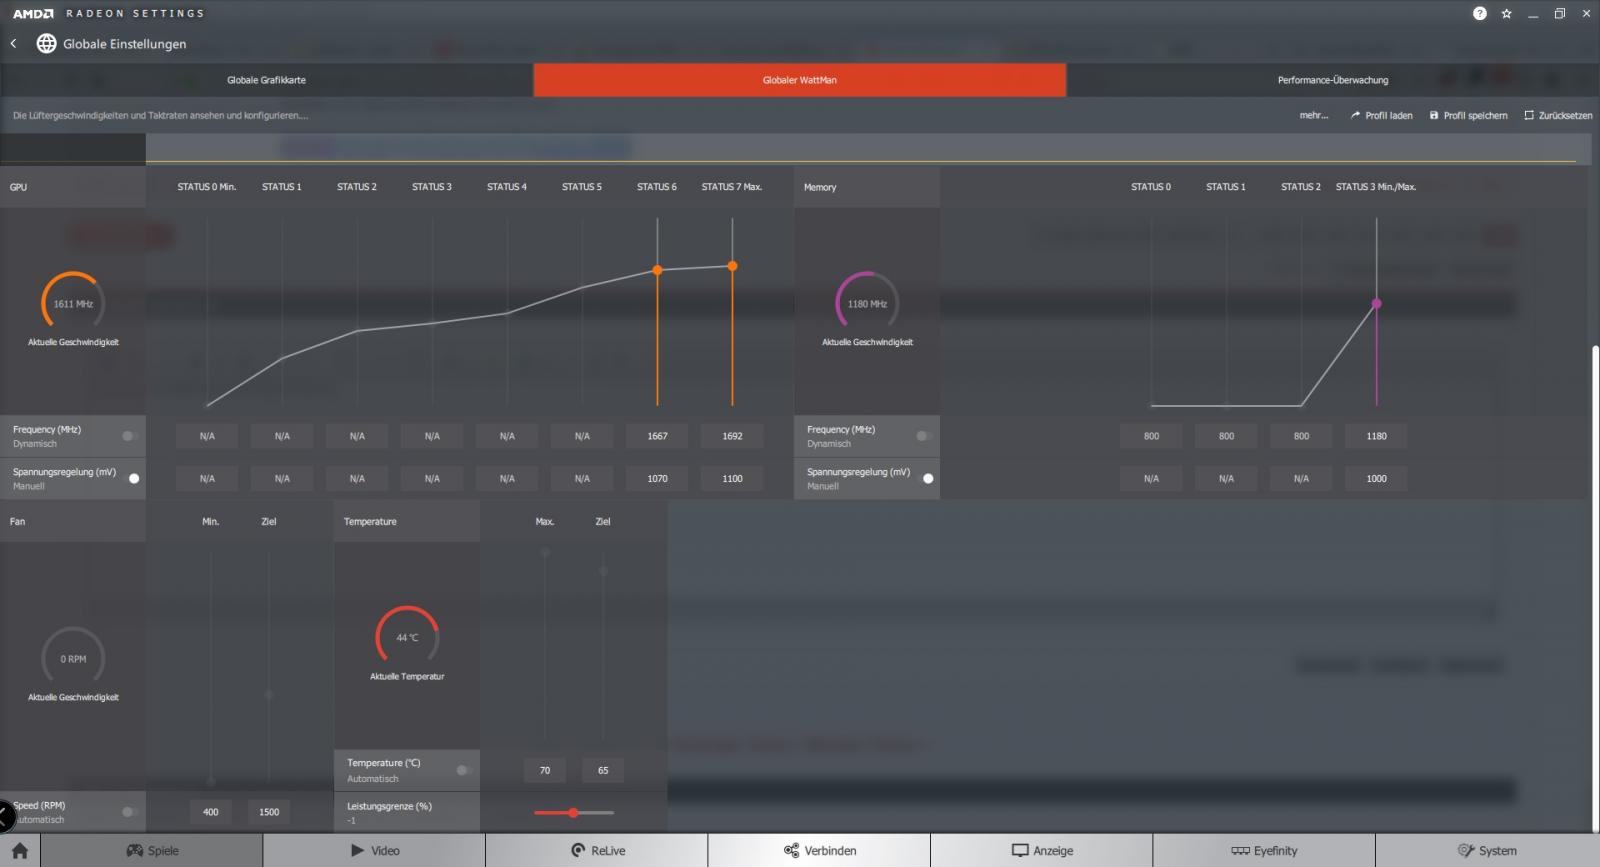The width and height of the screenshot is (1600, 867).
Task: Switch to Performance-Überwachung tab
Action: pyautogui.click(x=1333, y=80)
